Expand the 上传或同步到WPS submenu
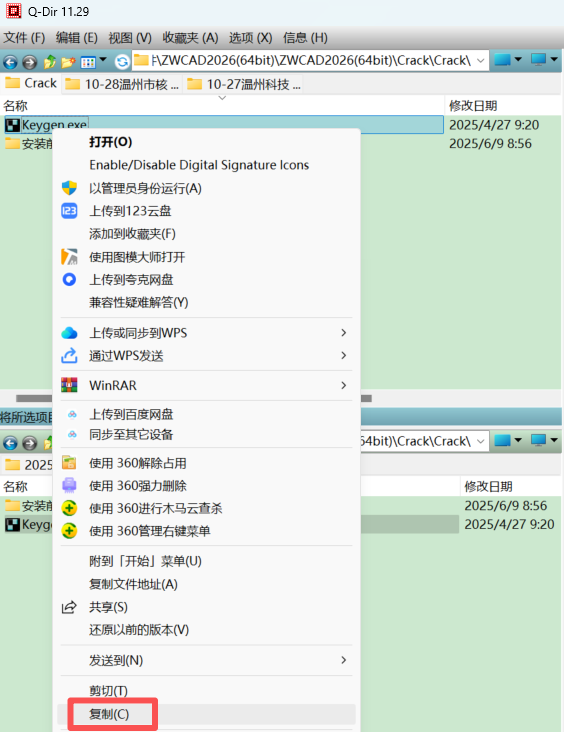 coord(206,333)
